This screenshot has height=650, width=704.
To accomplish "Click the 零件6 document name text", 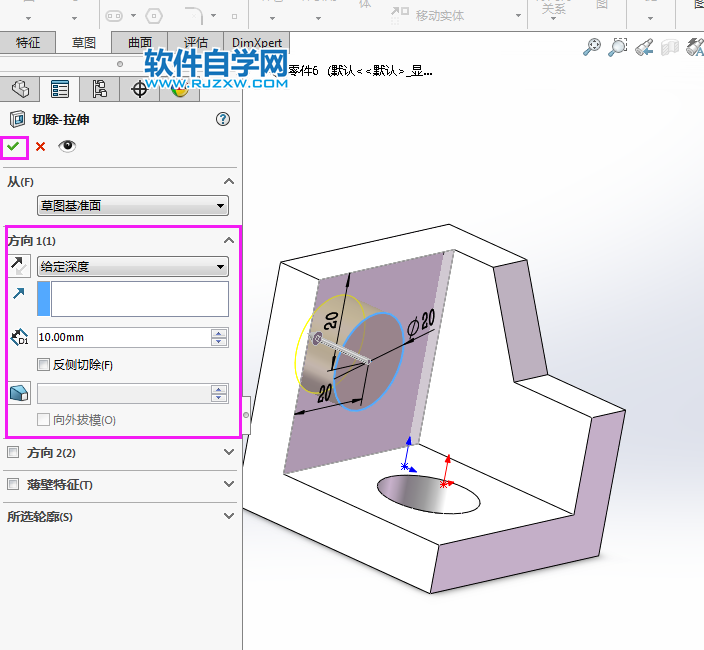I will pyautogui.click(x=304, y=70).
